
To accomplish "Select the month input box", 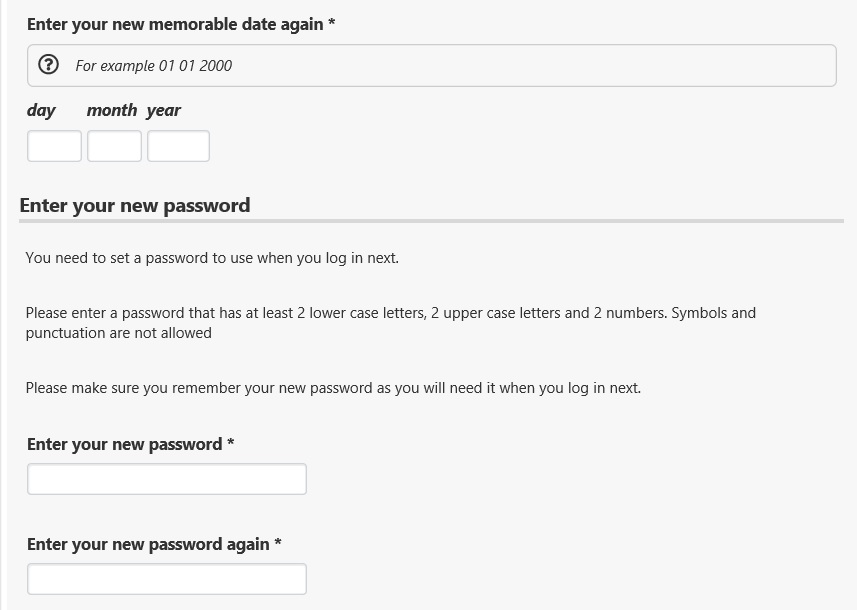I will pyautogui.click(x=114, y=146).
